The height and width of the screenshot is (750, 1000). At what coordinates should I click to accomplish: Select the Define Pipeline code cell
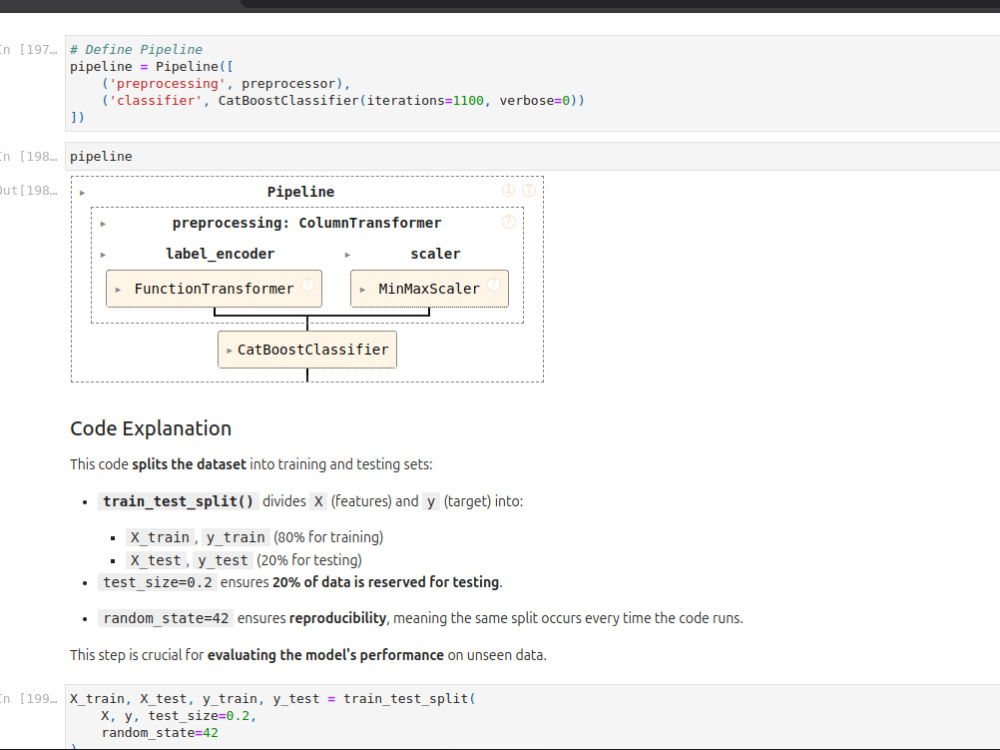[400, 83]
